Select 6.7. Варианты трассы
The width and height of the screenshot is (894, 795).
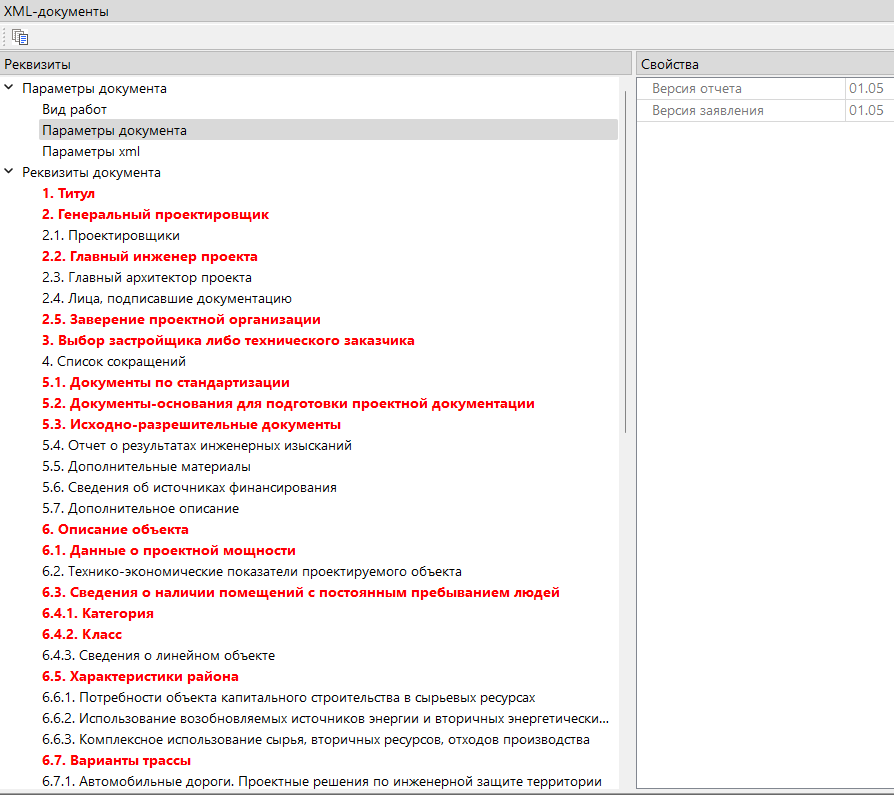[116, 761]
